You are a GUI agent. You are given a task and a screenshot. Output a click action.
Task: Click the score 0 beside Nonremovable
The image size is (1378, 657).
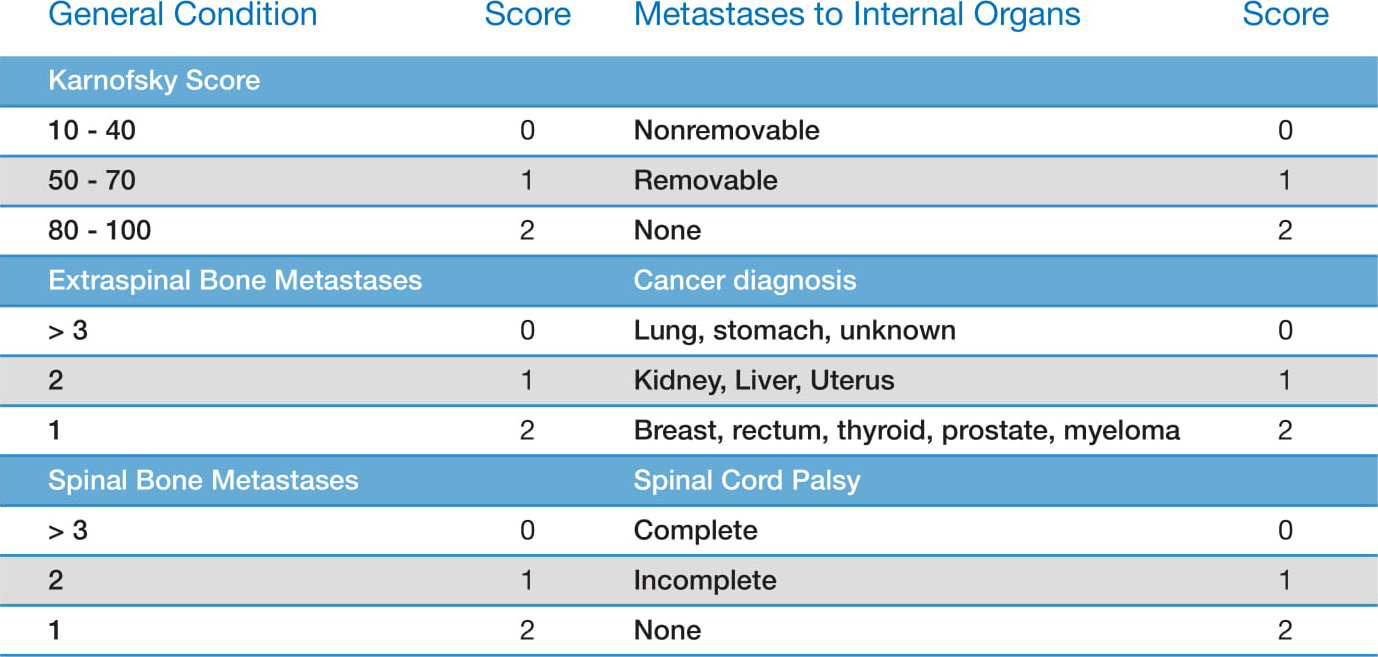[1285, 130]
